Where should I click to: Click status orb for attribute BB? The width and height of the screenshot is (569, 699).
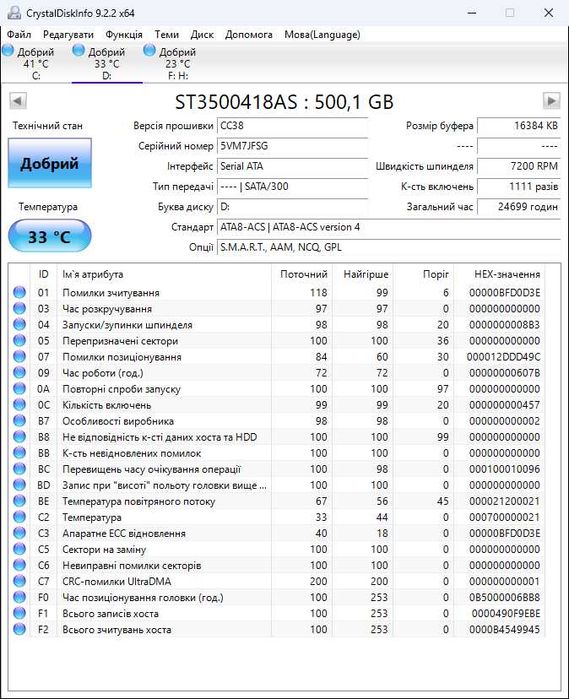19,453
